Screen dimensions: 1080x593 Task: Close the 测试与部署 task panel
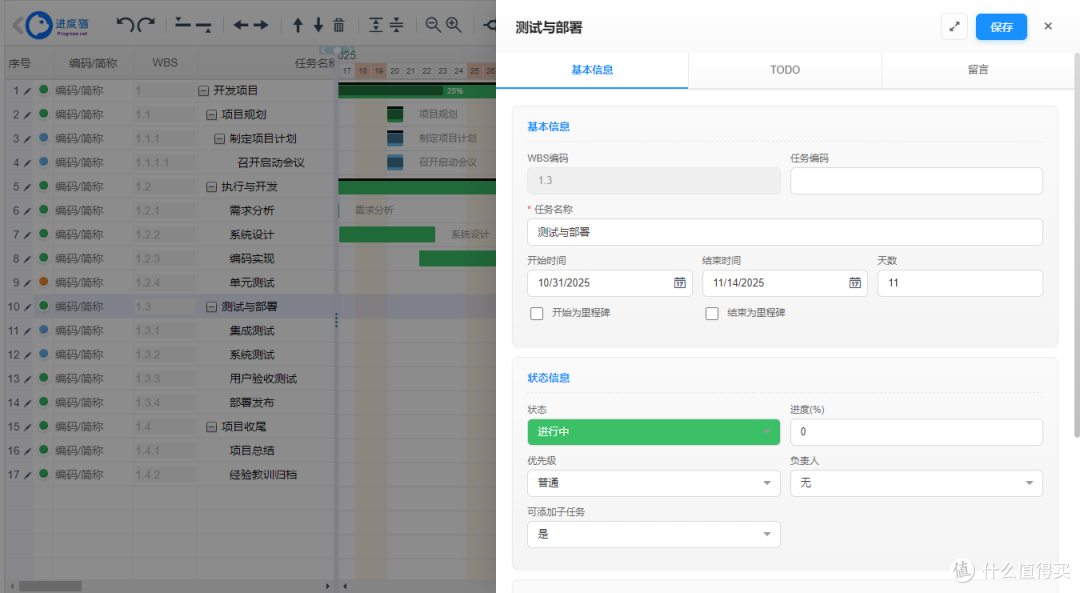coord(1048,26)
